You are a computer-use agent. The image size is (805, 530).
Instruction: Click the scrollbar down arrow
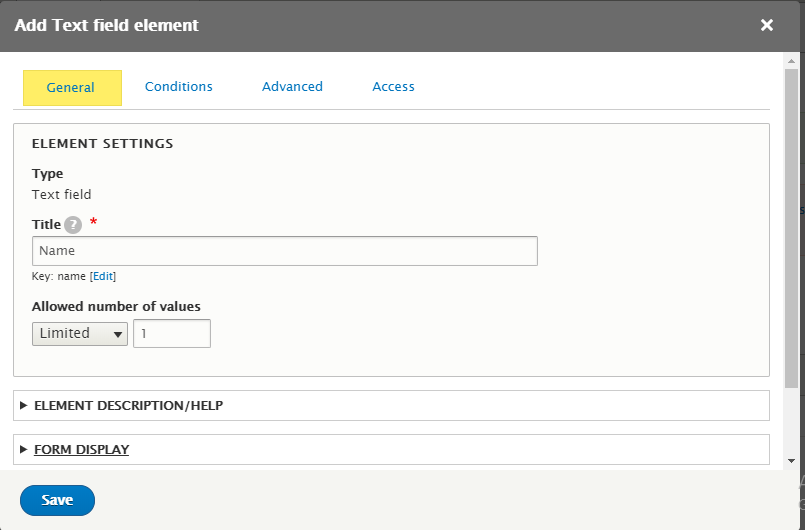792,461
